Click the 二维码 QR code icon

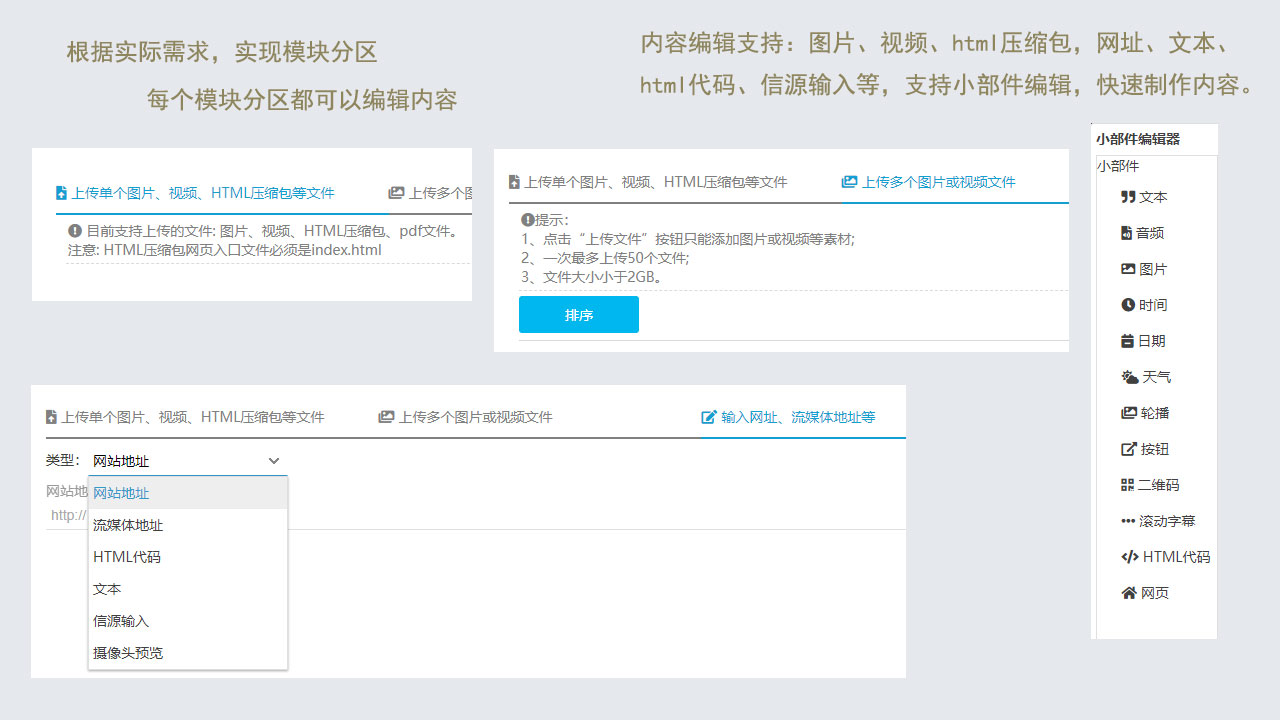[x=1127, y=485]
